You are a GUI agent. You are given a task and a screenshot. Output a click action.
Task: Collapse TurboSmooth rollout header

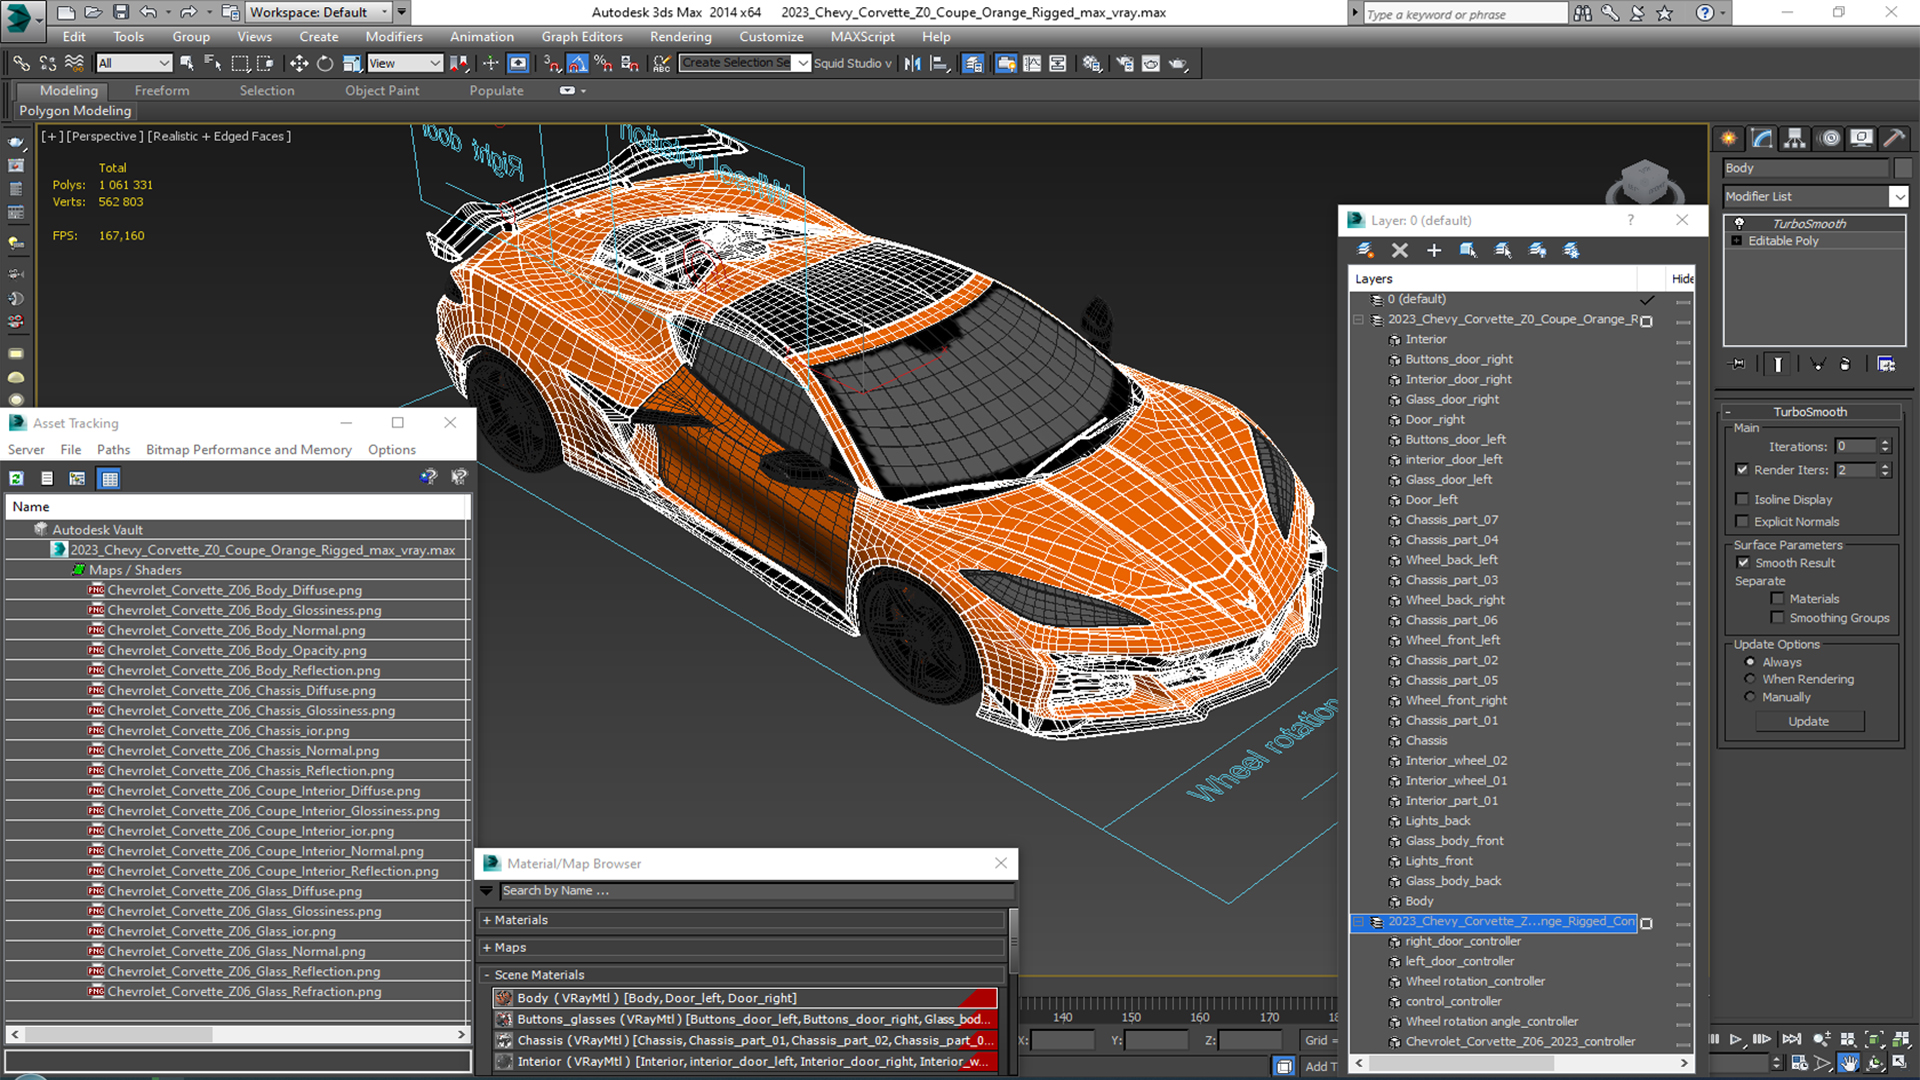(1809, 412)
